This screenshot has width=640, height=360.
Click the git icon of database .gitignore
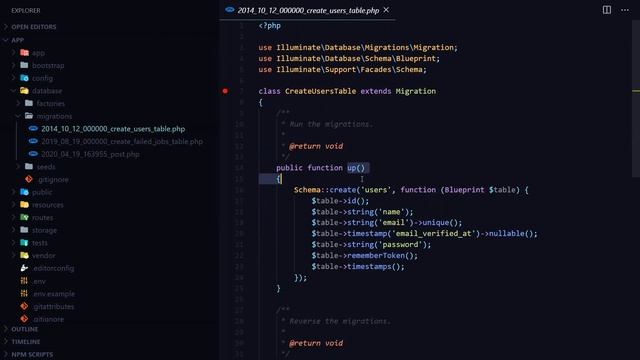[x=29, y=179]
